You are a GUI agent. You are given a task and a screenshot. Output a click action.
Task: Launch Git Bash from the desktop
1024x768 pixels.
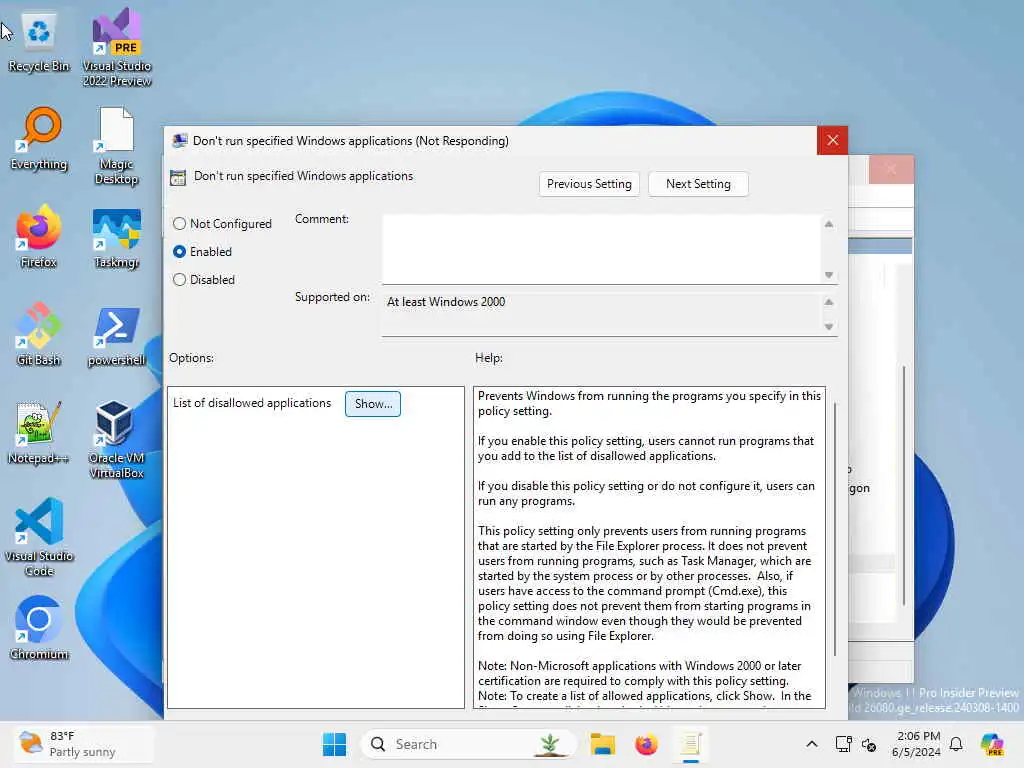coord(39,334)
